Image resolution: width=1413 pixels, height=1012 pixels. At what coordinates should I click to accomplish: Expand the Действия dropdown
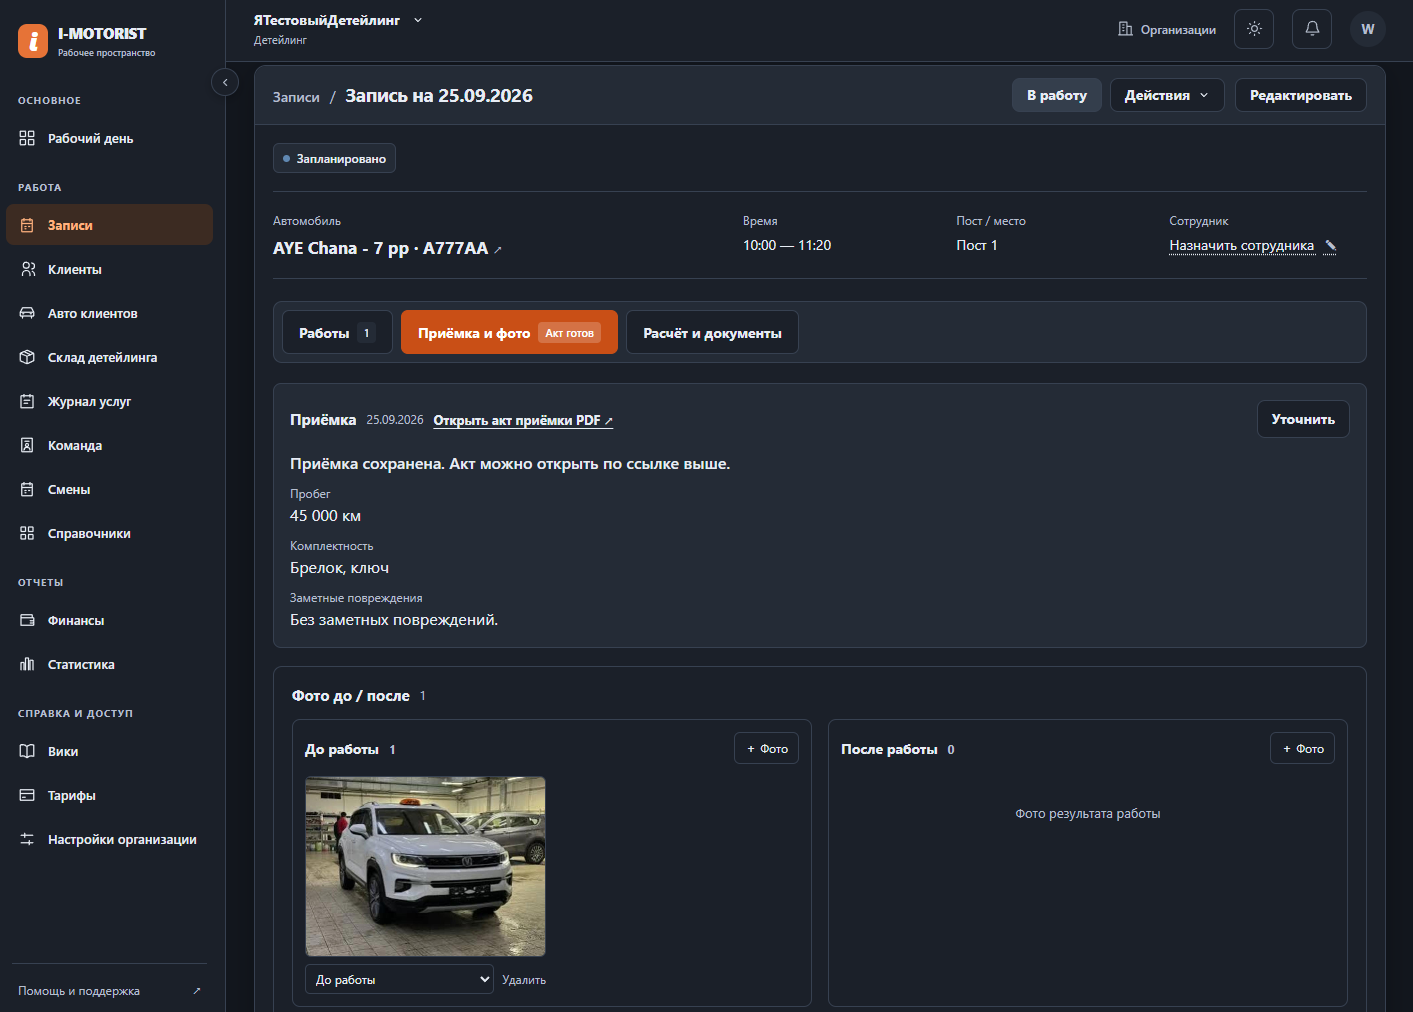click(1167, 95)
